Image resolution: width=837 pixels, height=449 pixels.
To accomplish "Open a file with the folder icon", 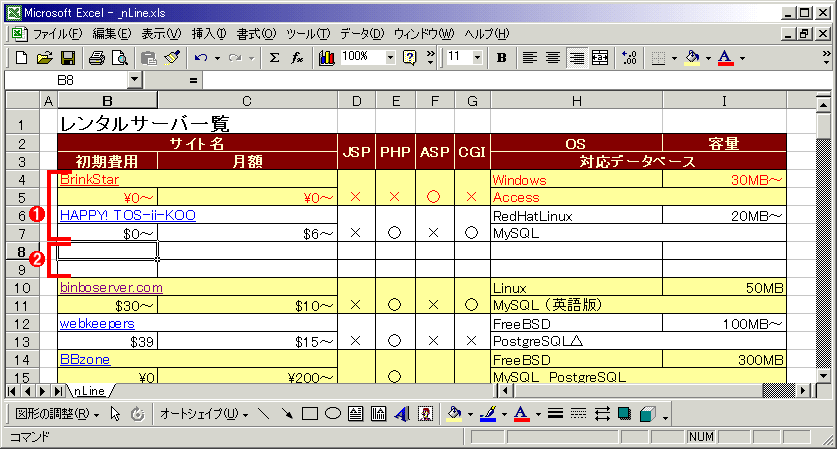I will (45, 58).
